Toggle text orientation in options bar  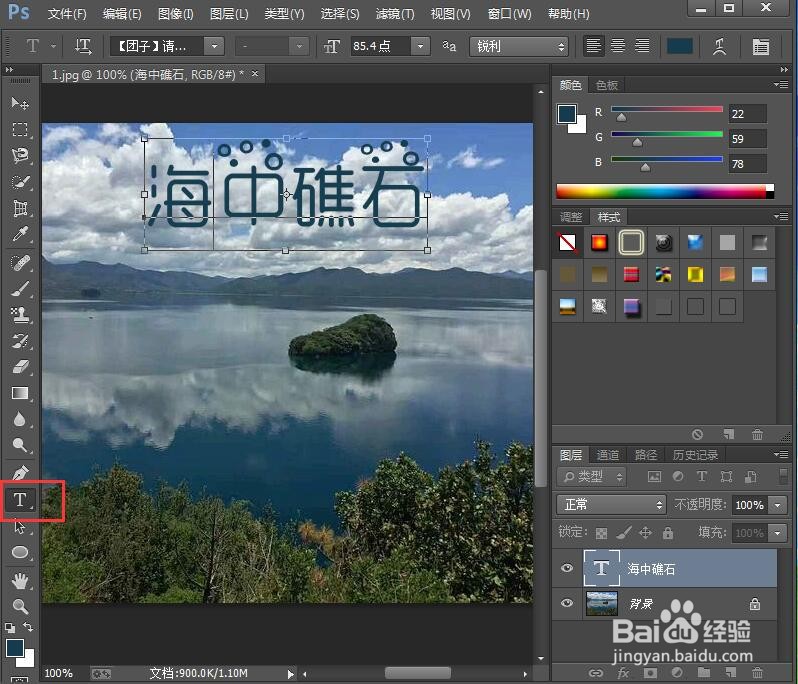tap(83, 46)
